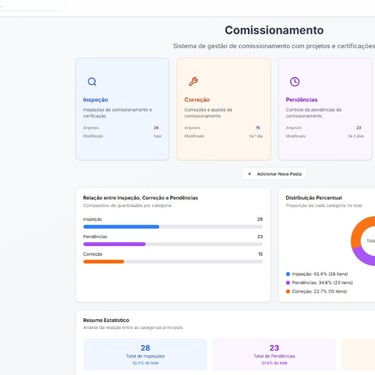Click the Adicionar Nova Pasta button
The image size is (375, 375).
pyautogui.click(x=274, y=174)
